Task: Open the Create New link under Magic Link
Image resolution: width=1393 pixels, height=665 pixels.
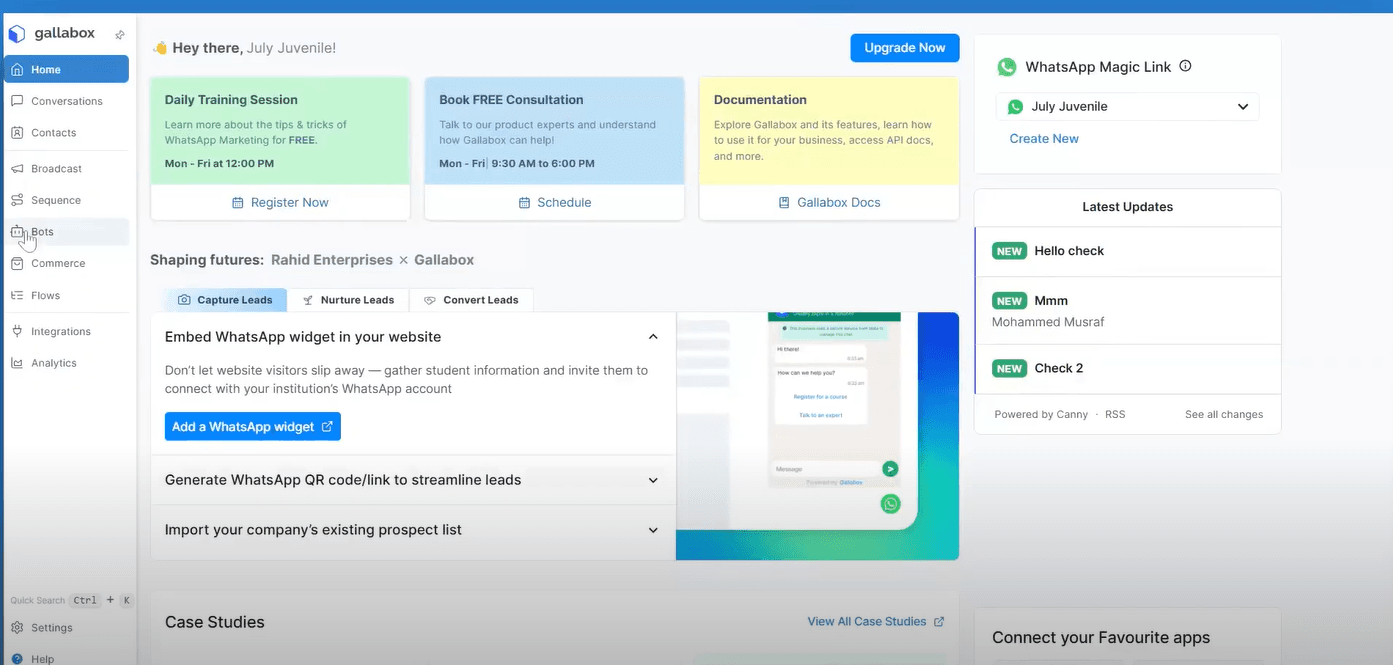Action: click(1044, 138)
